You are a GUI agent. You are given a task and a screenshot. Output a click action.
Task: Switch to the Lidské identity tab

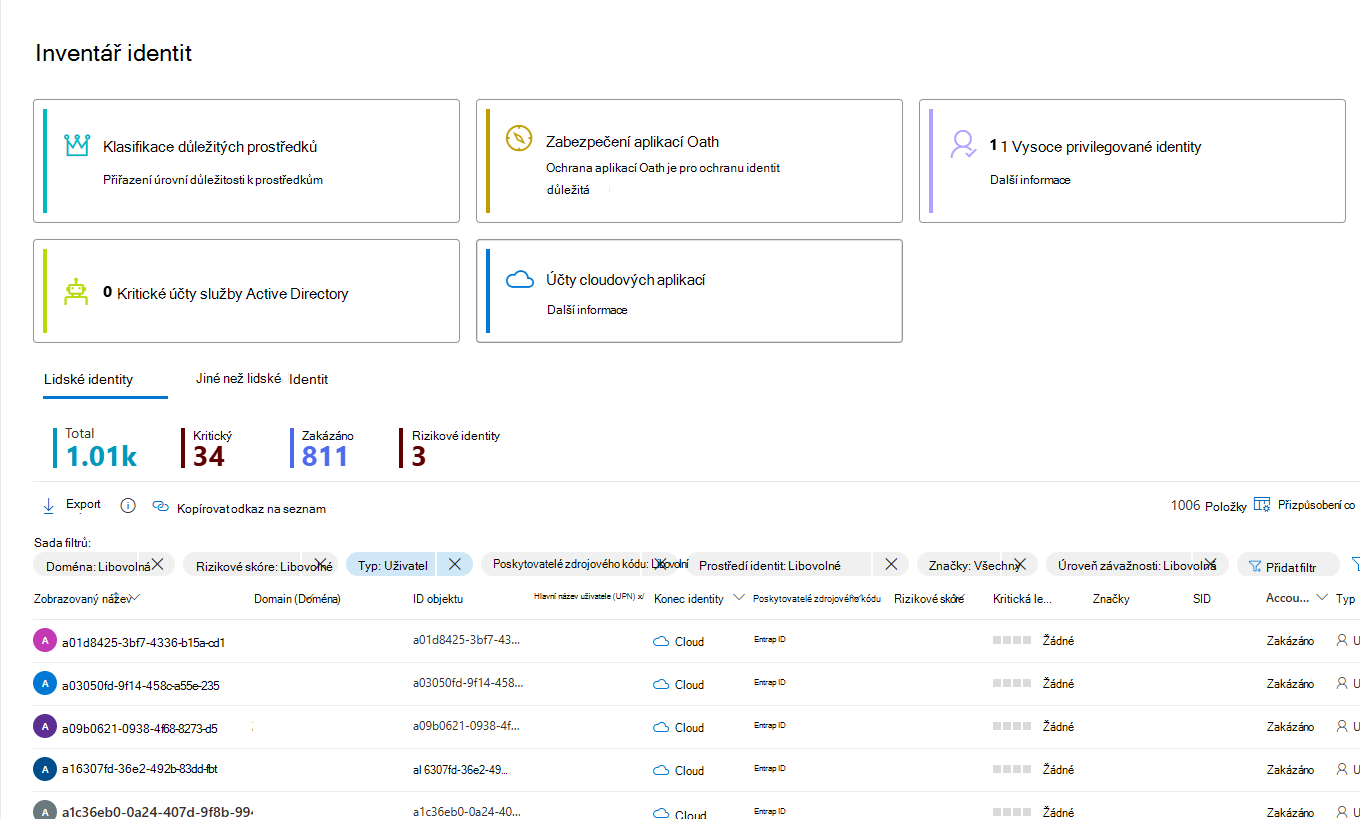[88, 379]
